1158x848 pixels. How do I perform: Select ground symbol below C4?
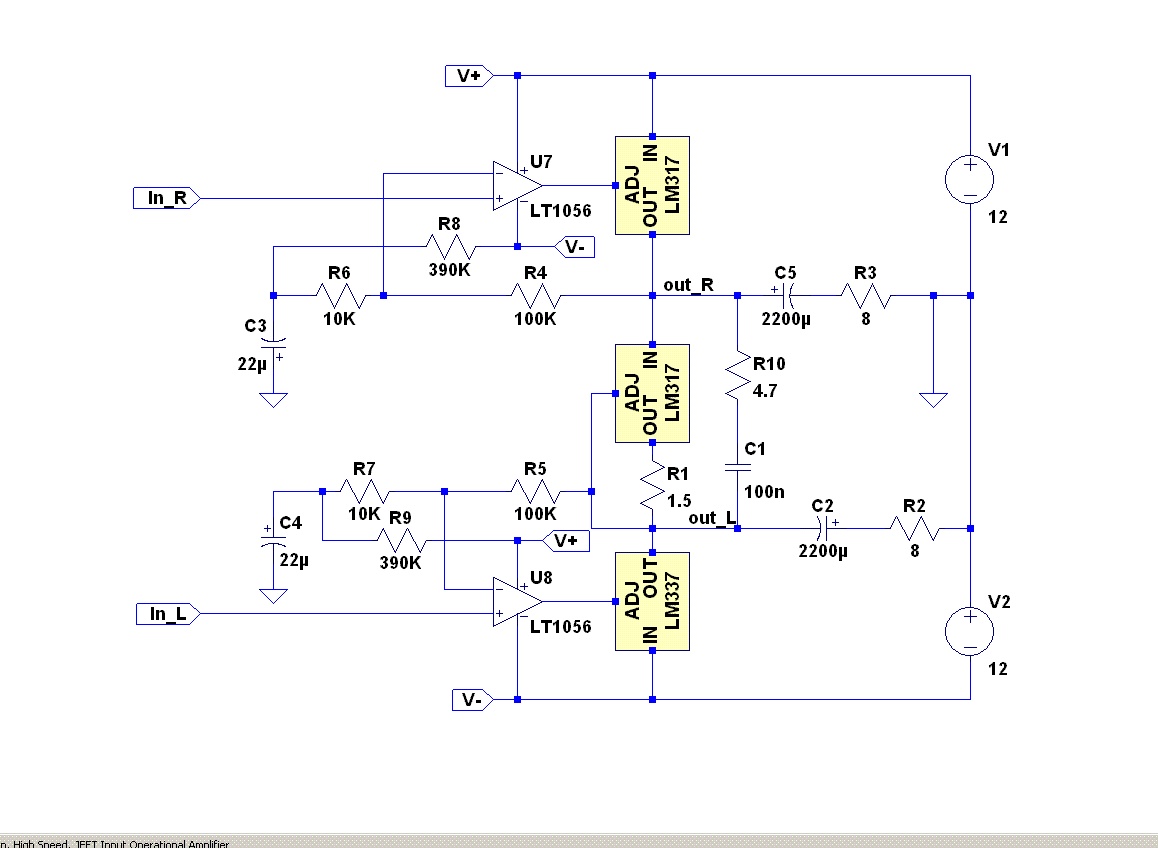(x=273, y=595)
